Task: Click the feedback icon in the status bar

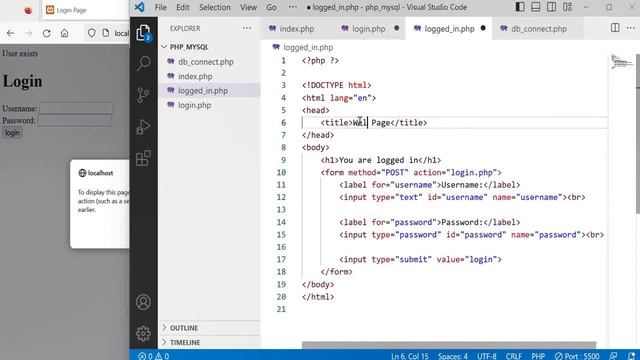Action: pyautogui.click(x=613, y=356)
